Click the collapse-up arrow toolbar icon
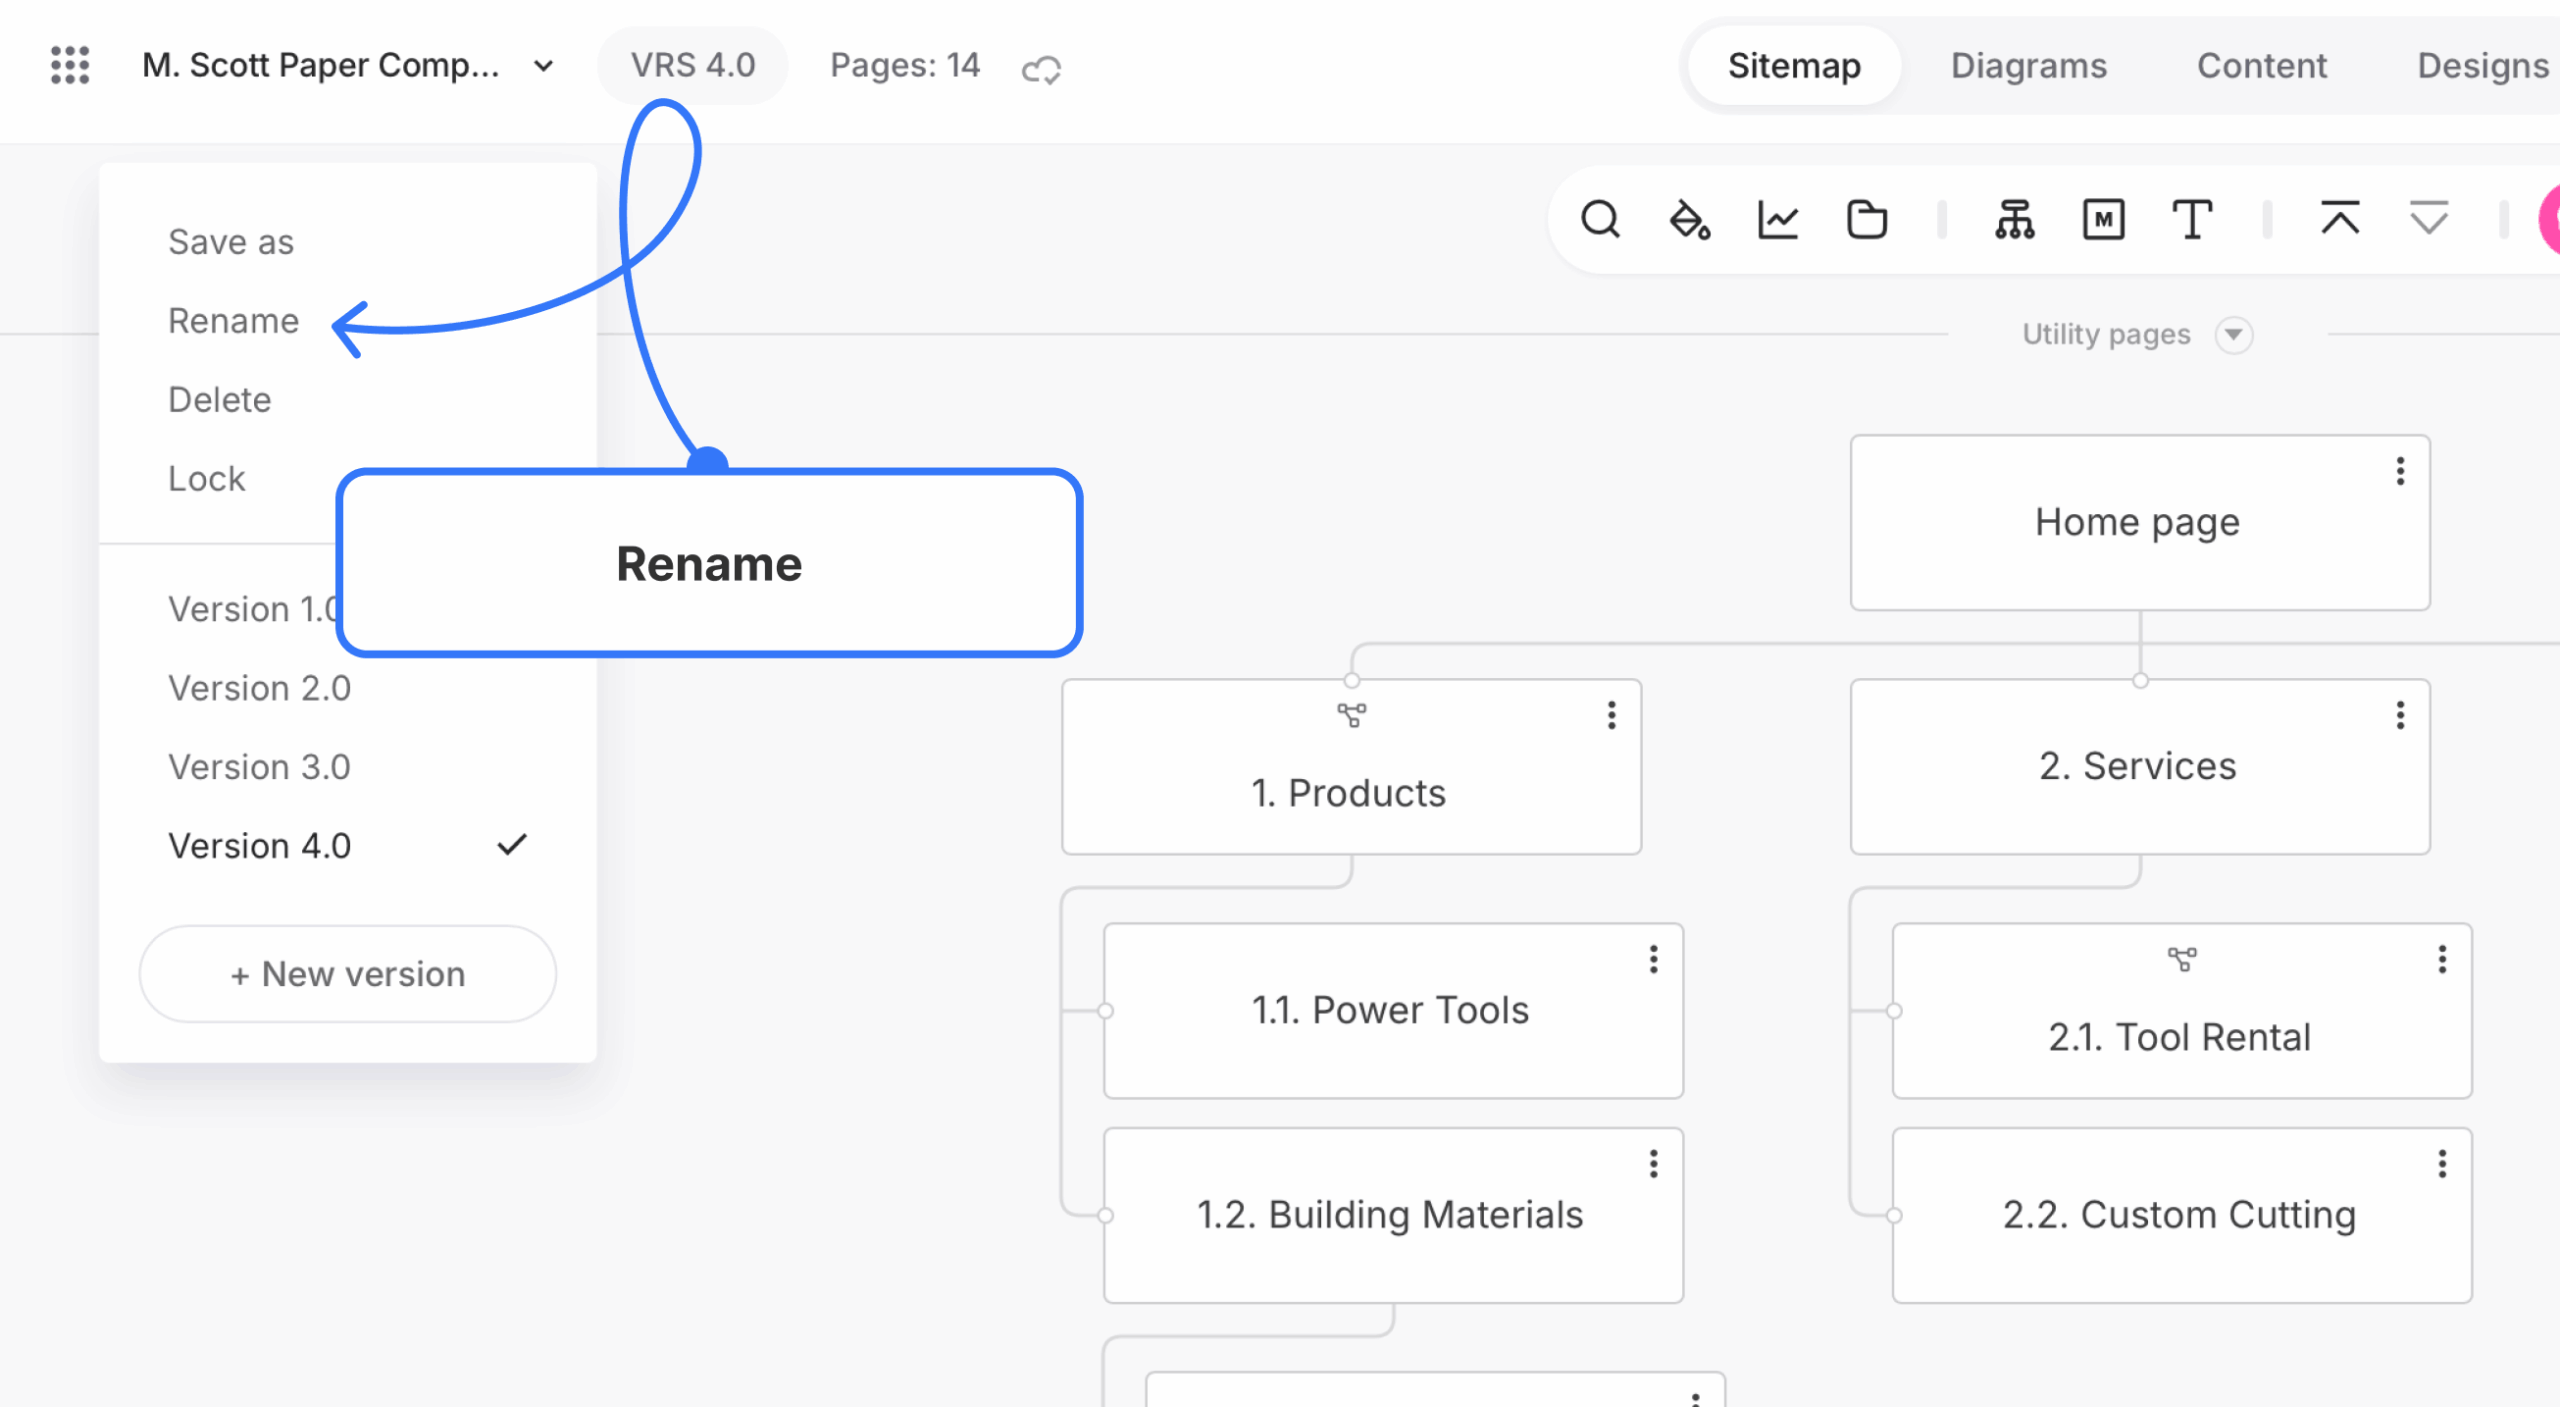Screen dimensions: 2560x1407 pyautogui.click(x=2340, y=217)
